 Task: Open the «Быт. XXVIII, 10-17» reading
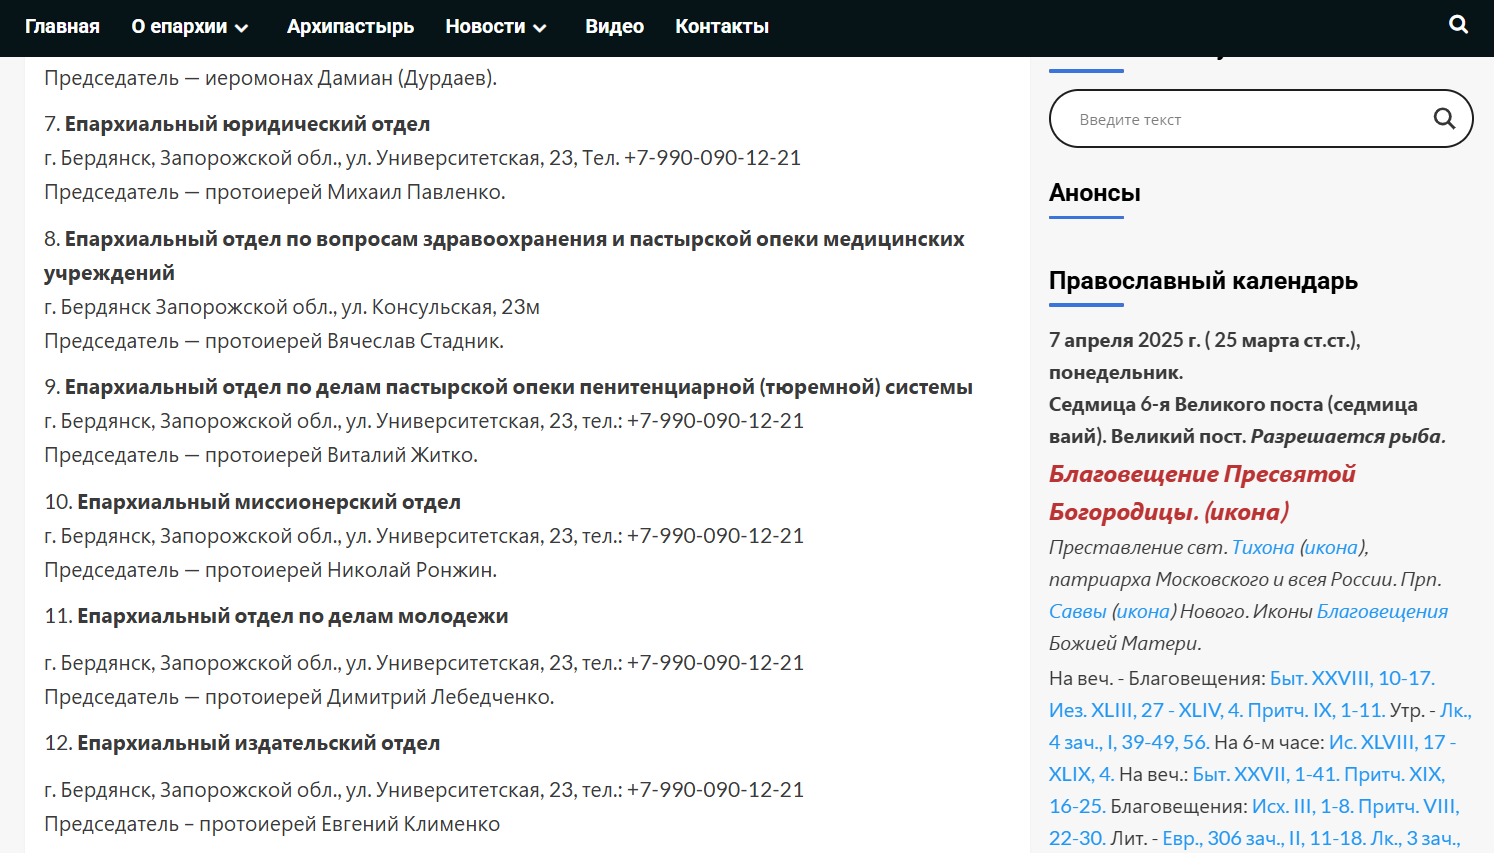coord(1351,678)
